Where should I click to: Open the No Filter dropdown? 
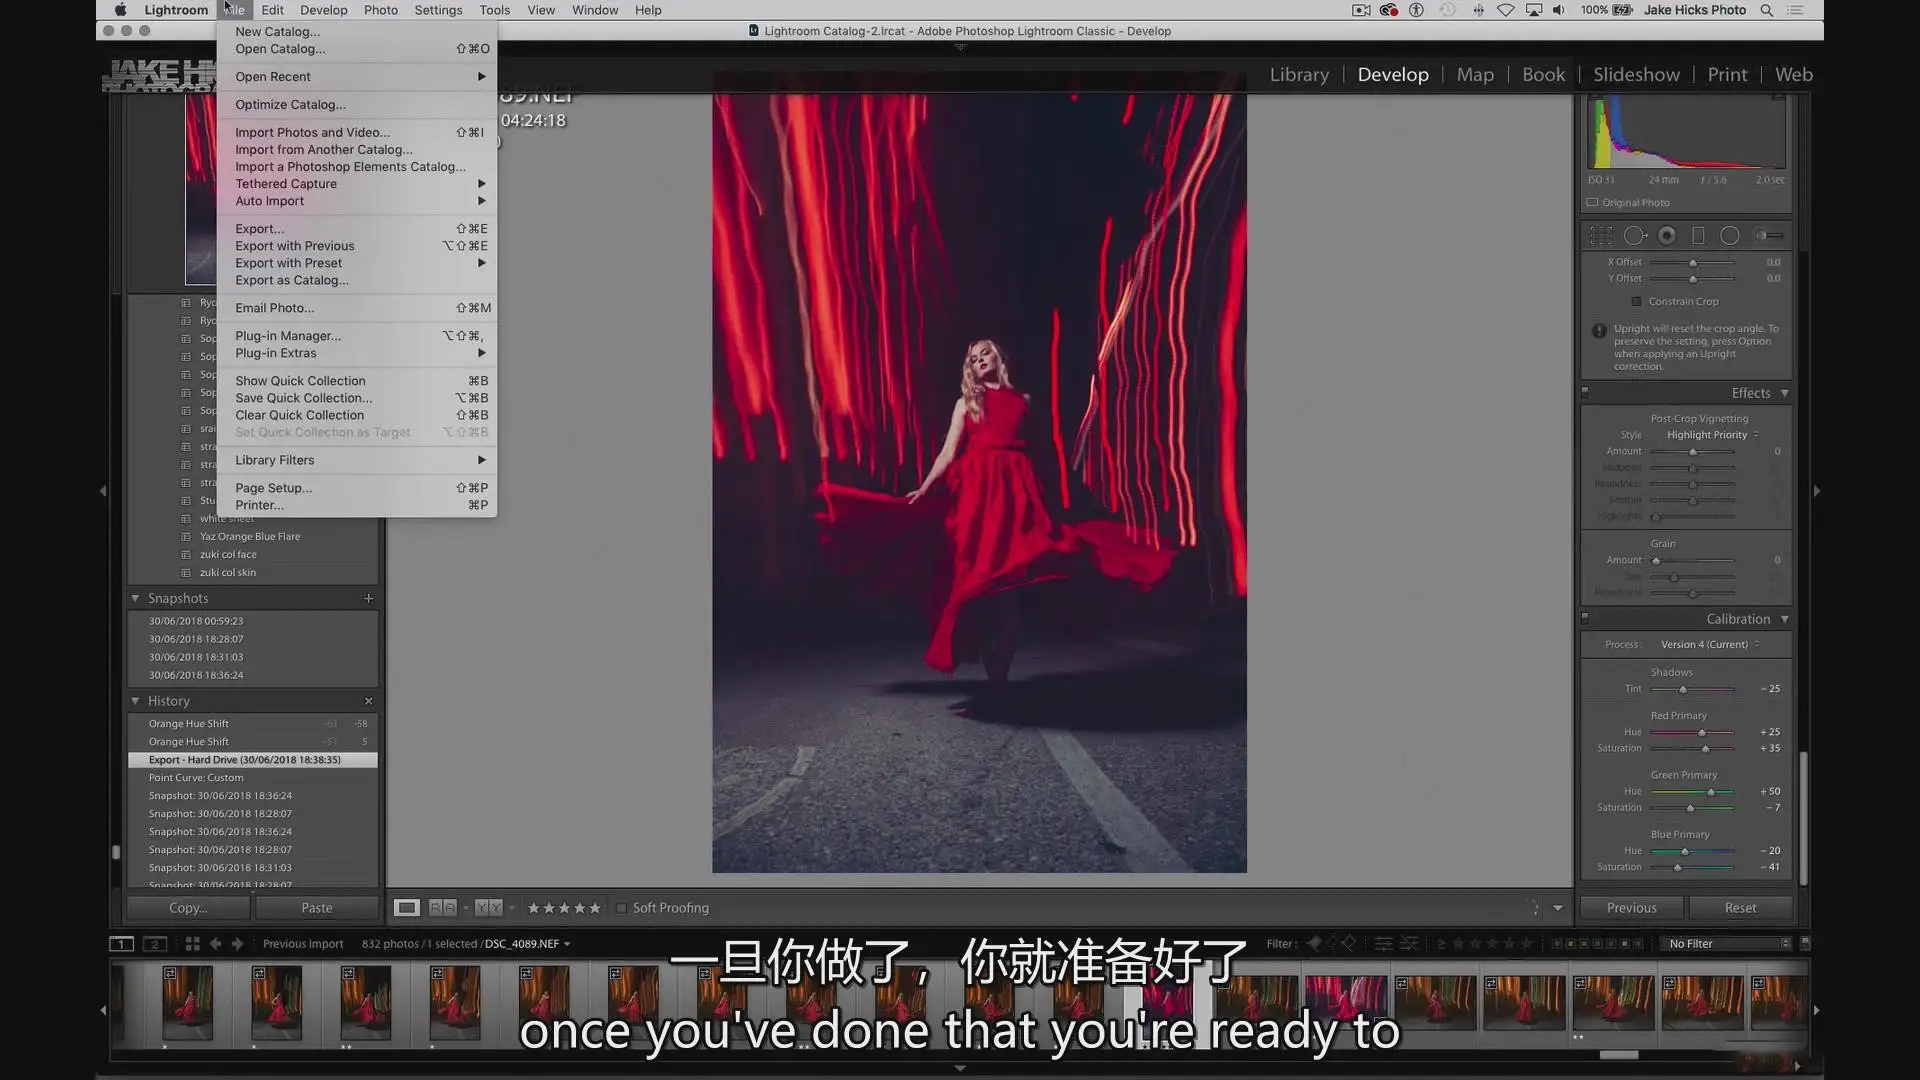pyautogui.click(x=1728, y=944)
